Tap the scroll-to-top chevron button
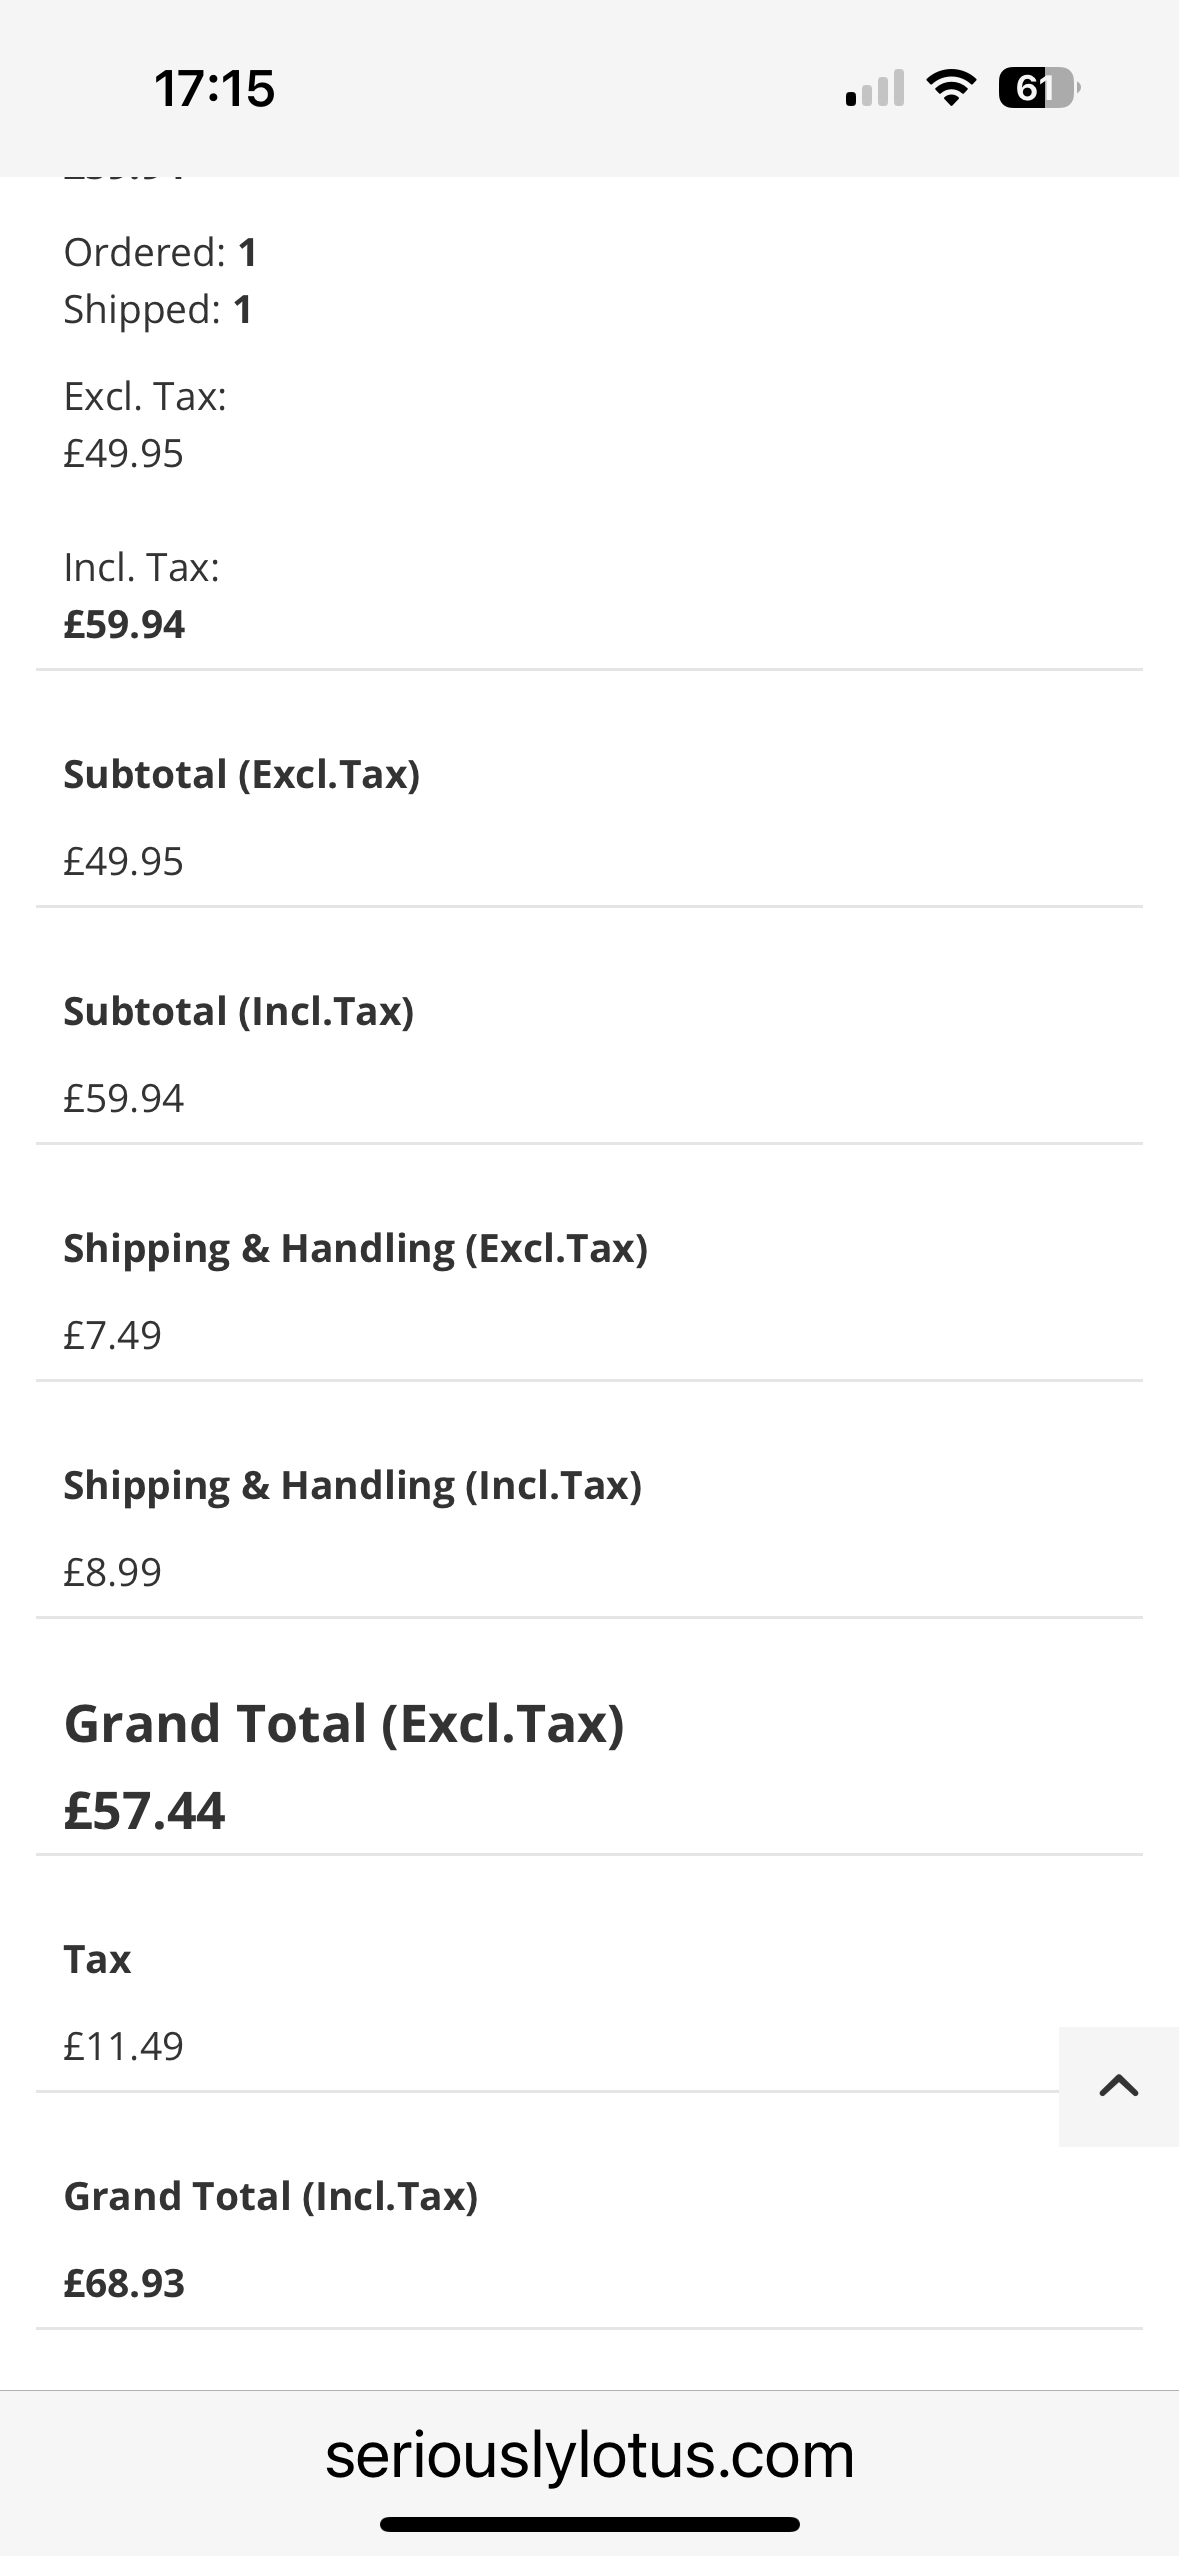Image resolution: width=1179 pixels, height=2556 pixels. point(1119,2086)
